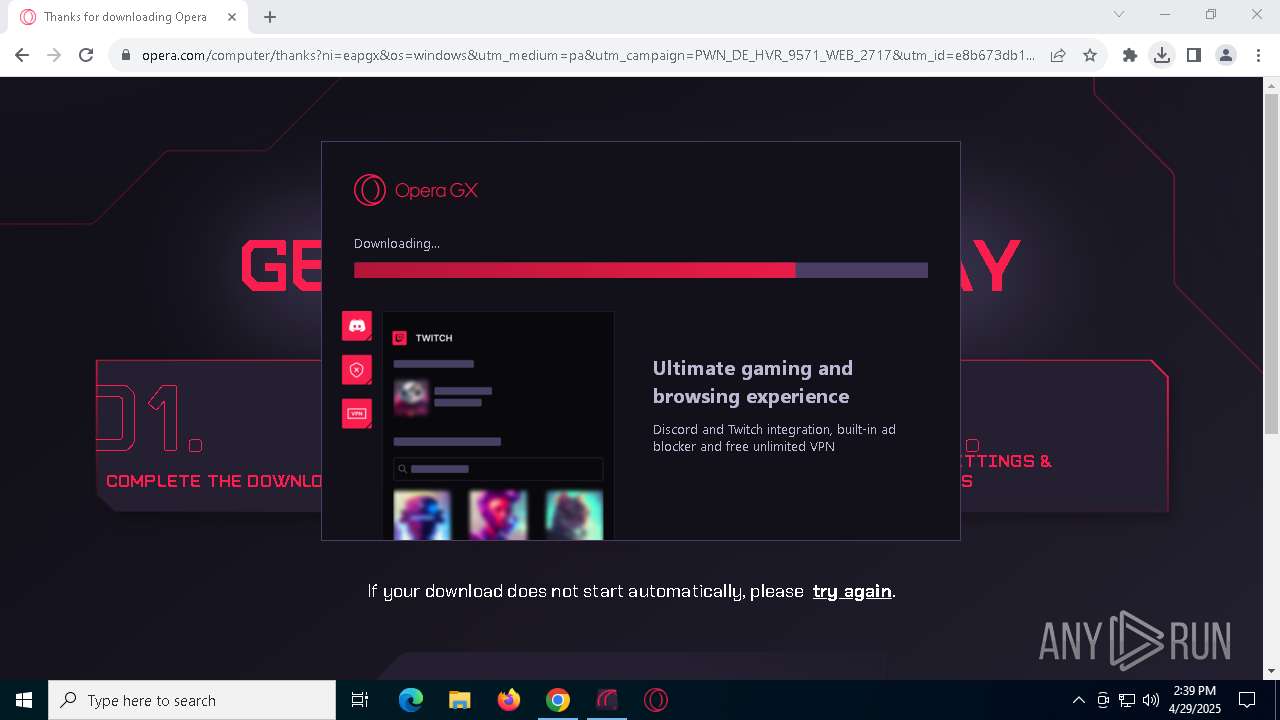Click the address bar URL
This screenshot has width=1280, height=720.
coord(588,56)
